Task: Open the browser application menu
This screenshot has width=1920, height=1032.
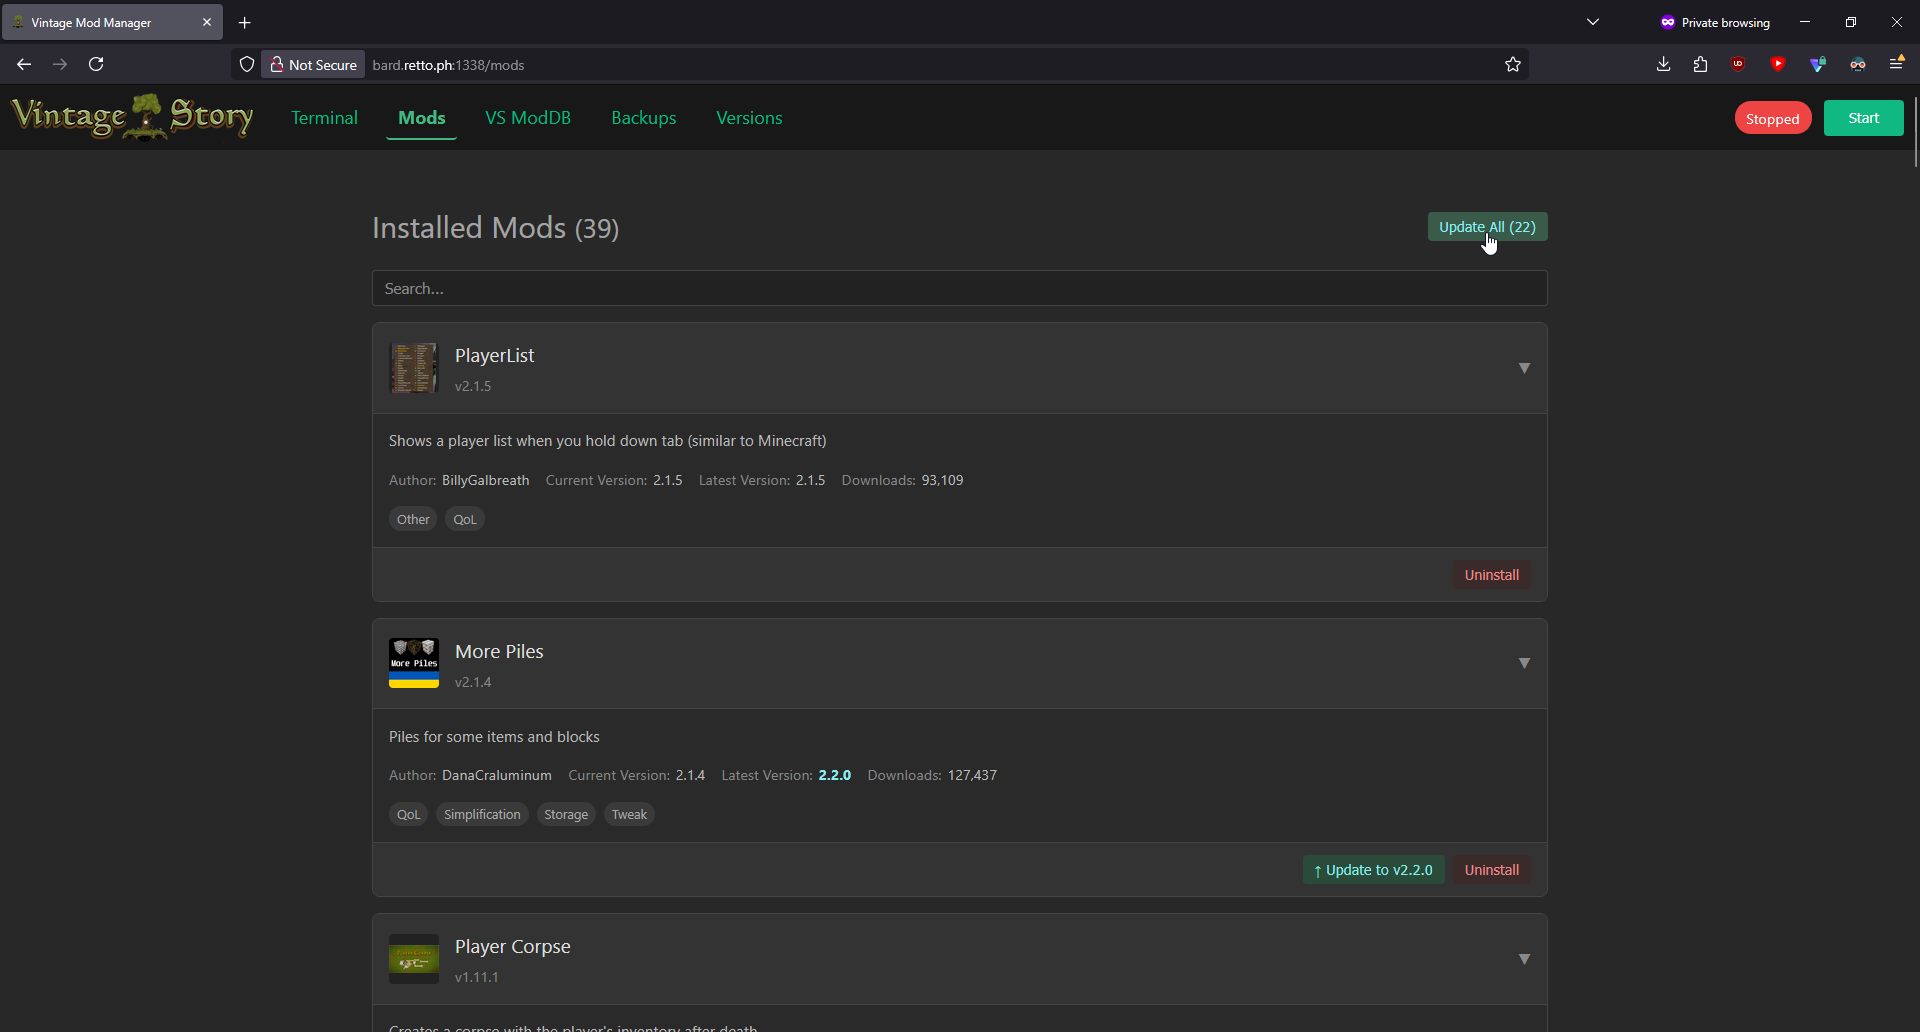Action: pos(1896,64)
